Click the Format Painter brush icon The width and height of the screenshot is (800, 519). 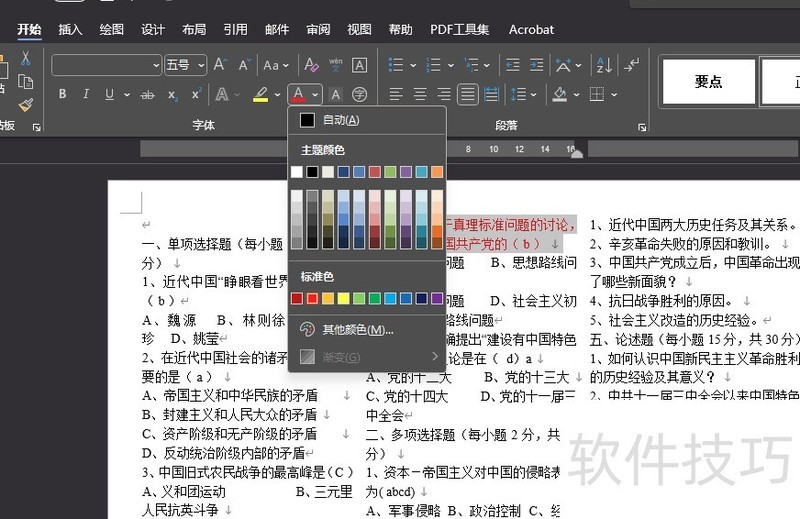pyautogui.click(x=26, y=103)
